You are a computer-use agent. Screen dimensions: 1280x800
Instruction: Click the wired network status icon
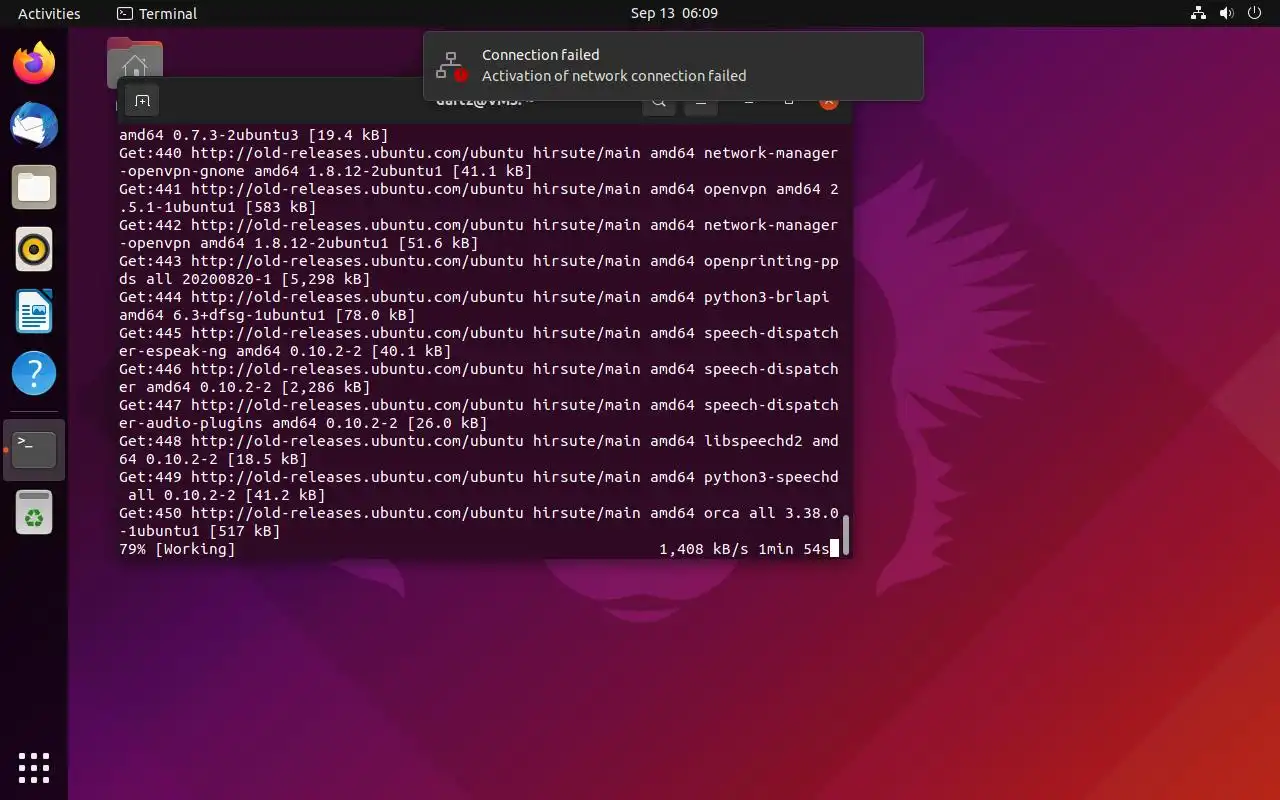pyautogui.click(x=1198, y=14)
